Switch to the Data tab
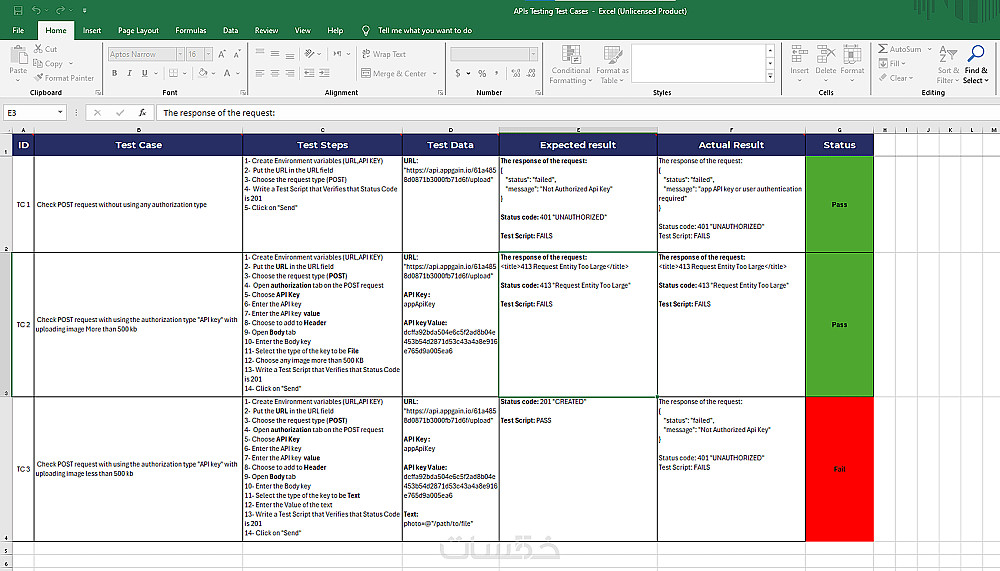 (x=230, y=30)
